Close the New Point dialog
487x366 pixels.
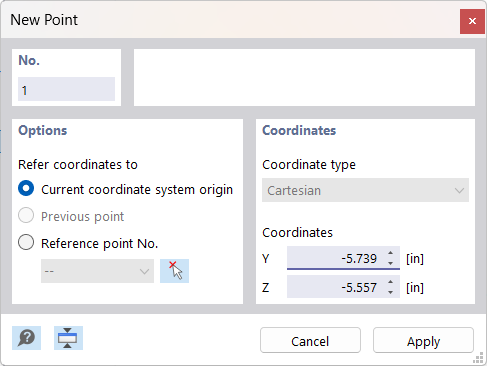[x=472, y=21]
